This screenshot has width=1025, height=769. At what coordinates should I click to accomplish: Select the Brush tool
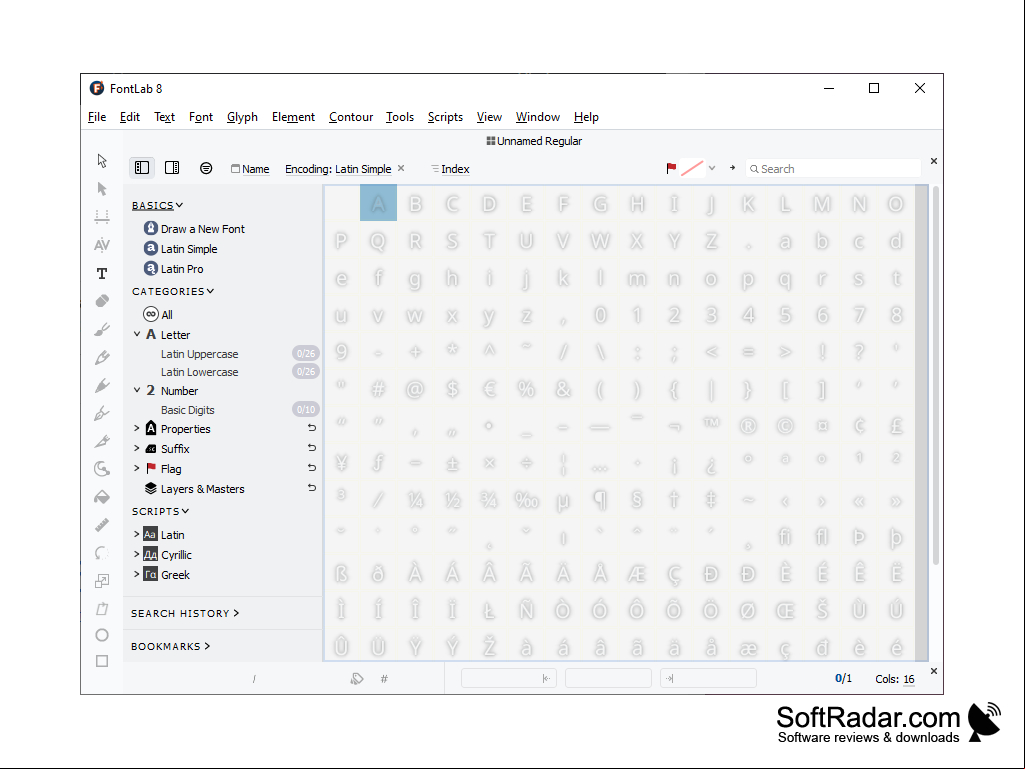coord(102,329)
